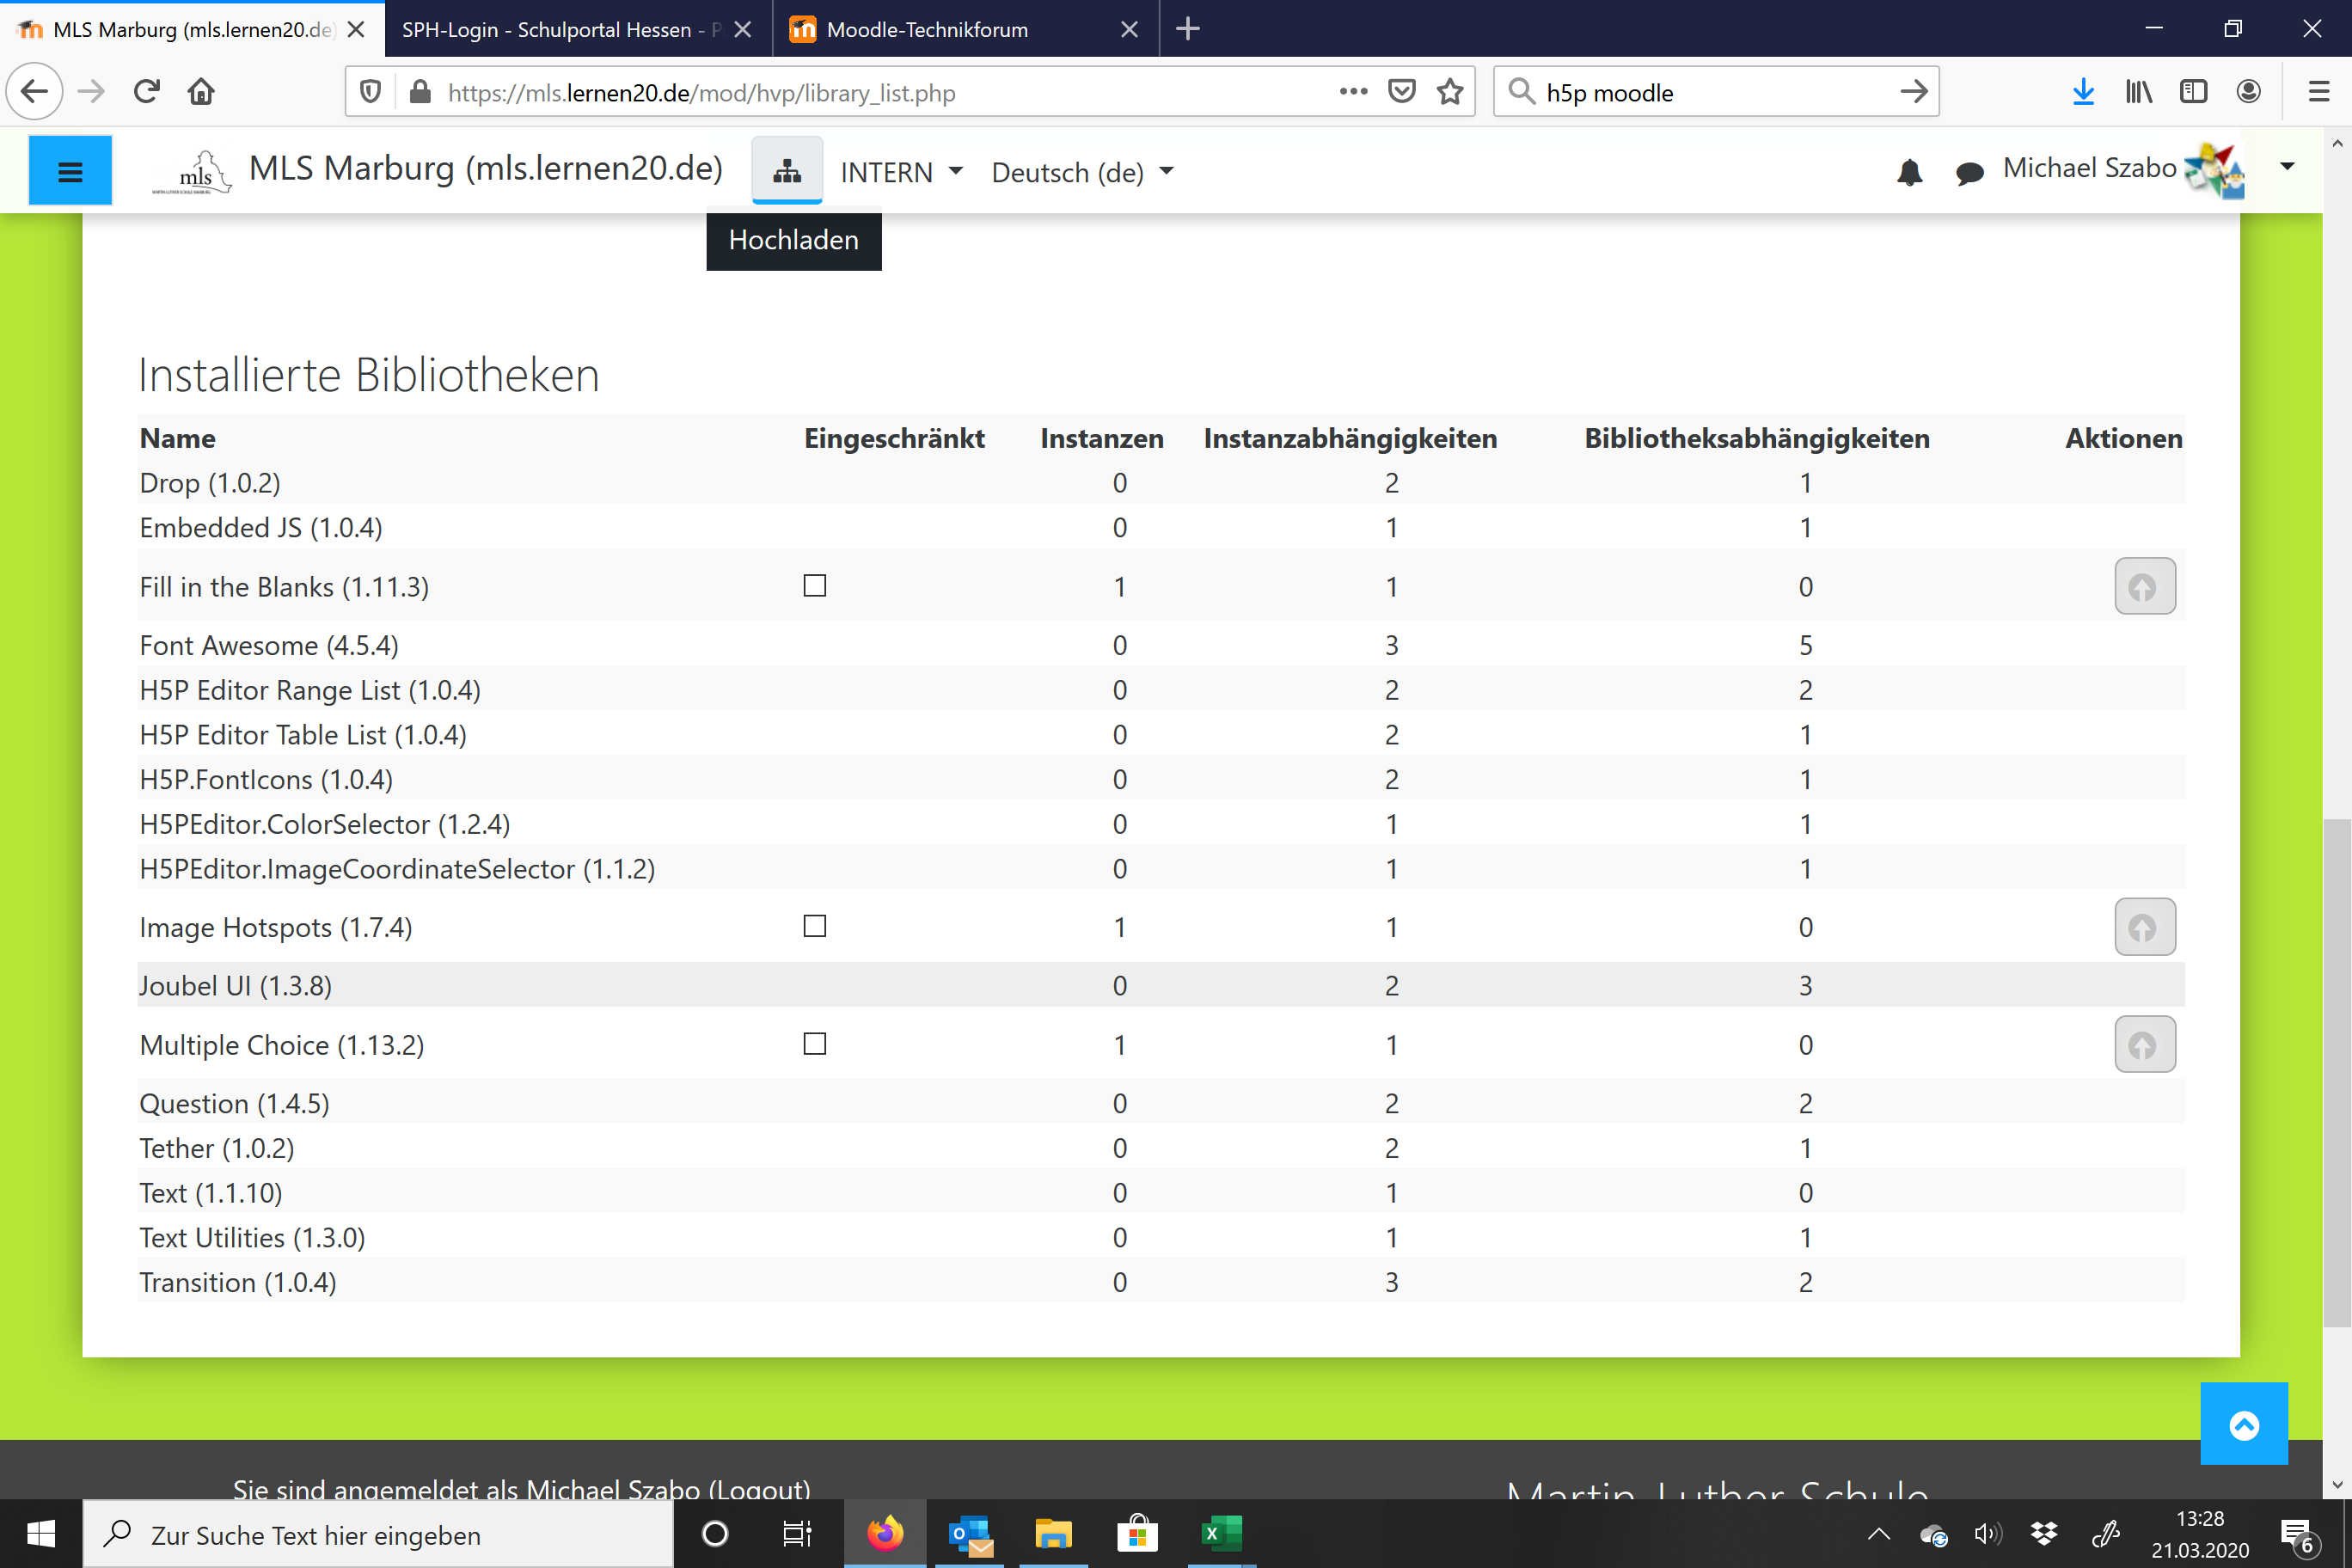Open Excel from the taskbar
Viewport: 2352px width, 1568px height.
coord(1221,1533)
